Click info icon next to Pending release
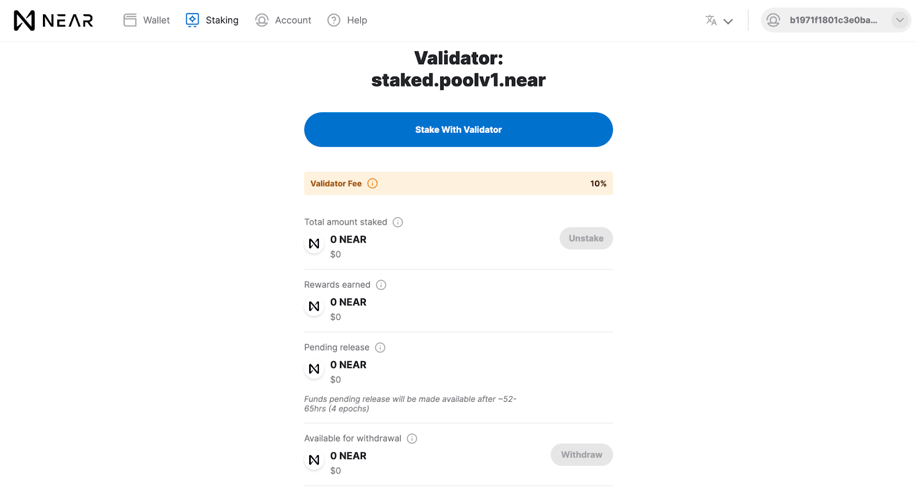Screen dimensions: 916x502 coord(380,347)
